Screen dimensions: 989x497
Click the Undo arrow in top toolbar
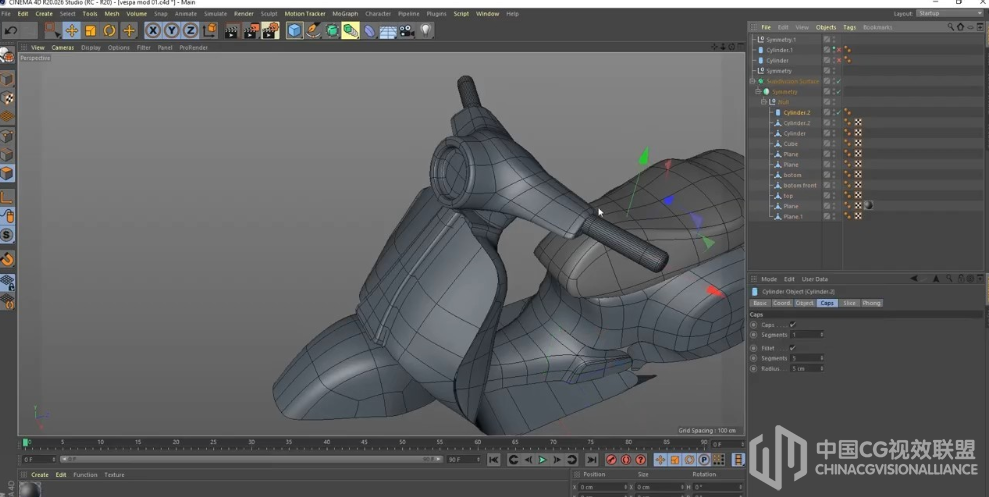coord(11,30)
